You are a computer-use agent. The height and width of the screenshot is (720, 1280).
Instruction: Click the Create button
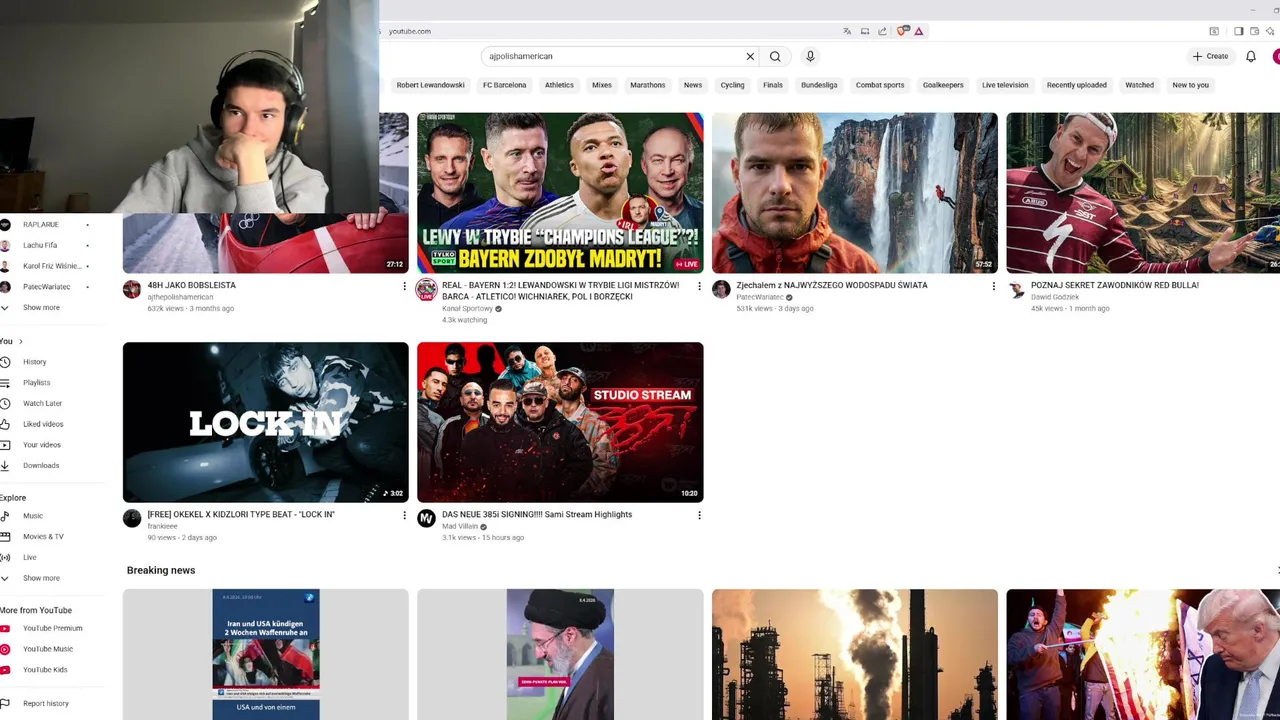(x=1210, y=56)
